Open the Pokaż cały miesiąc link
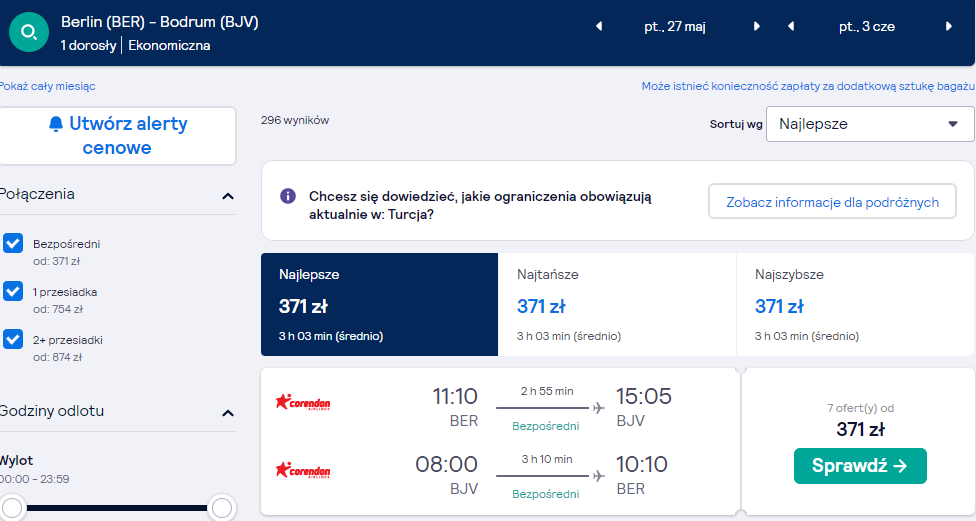976x521 pixels. point(47,87)
